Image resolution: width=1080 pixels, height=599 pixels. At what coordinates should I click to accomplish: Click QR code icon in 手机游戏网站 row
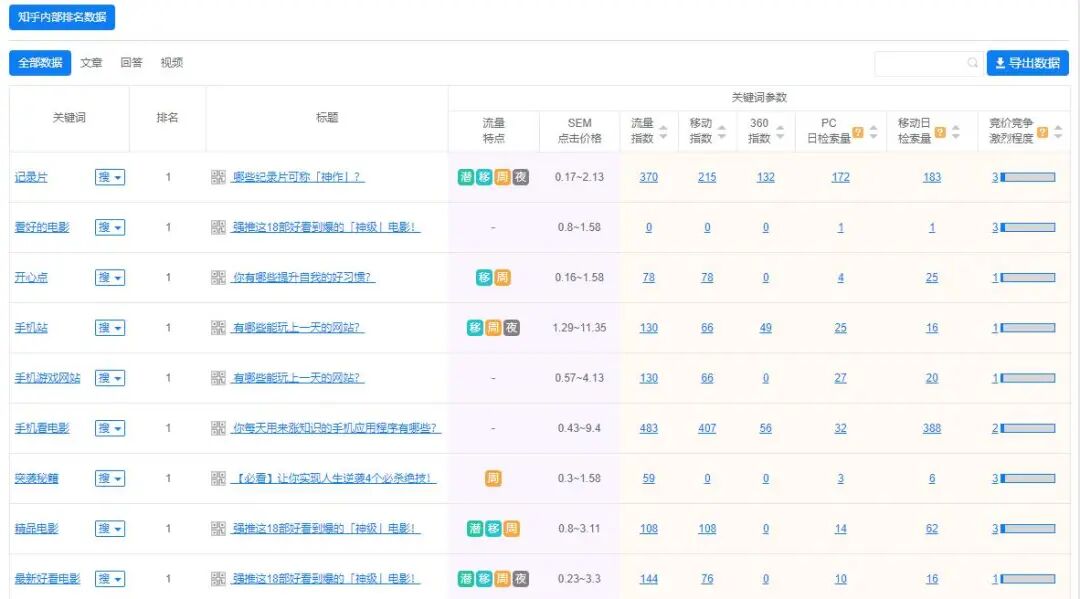tap(218, 378)
